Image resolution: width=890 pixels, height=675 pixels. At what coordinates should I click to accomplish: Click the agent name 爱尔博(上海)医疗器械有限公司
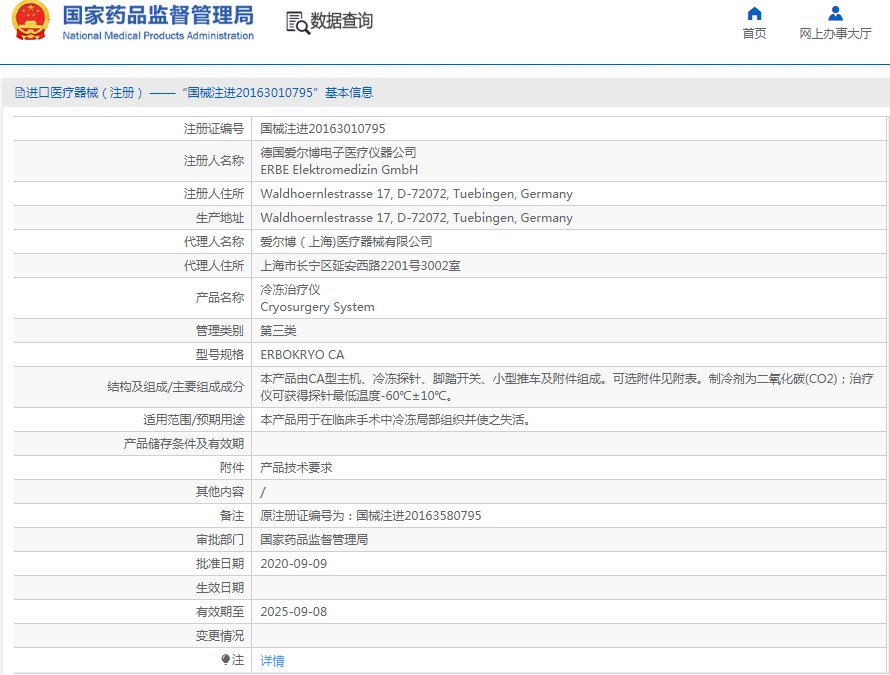click(x=346, y=242)
